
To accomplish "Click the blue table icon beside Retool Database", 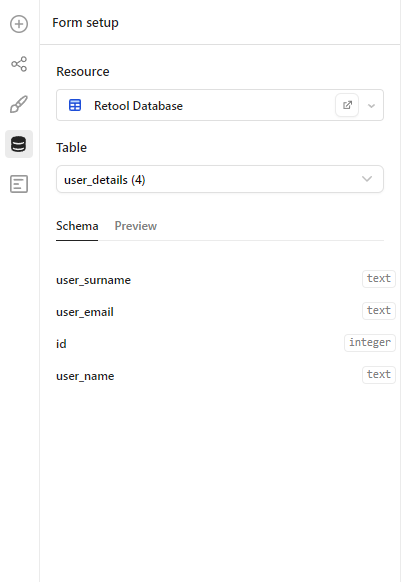I will click(75, 105).
